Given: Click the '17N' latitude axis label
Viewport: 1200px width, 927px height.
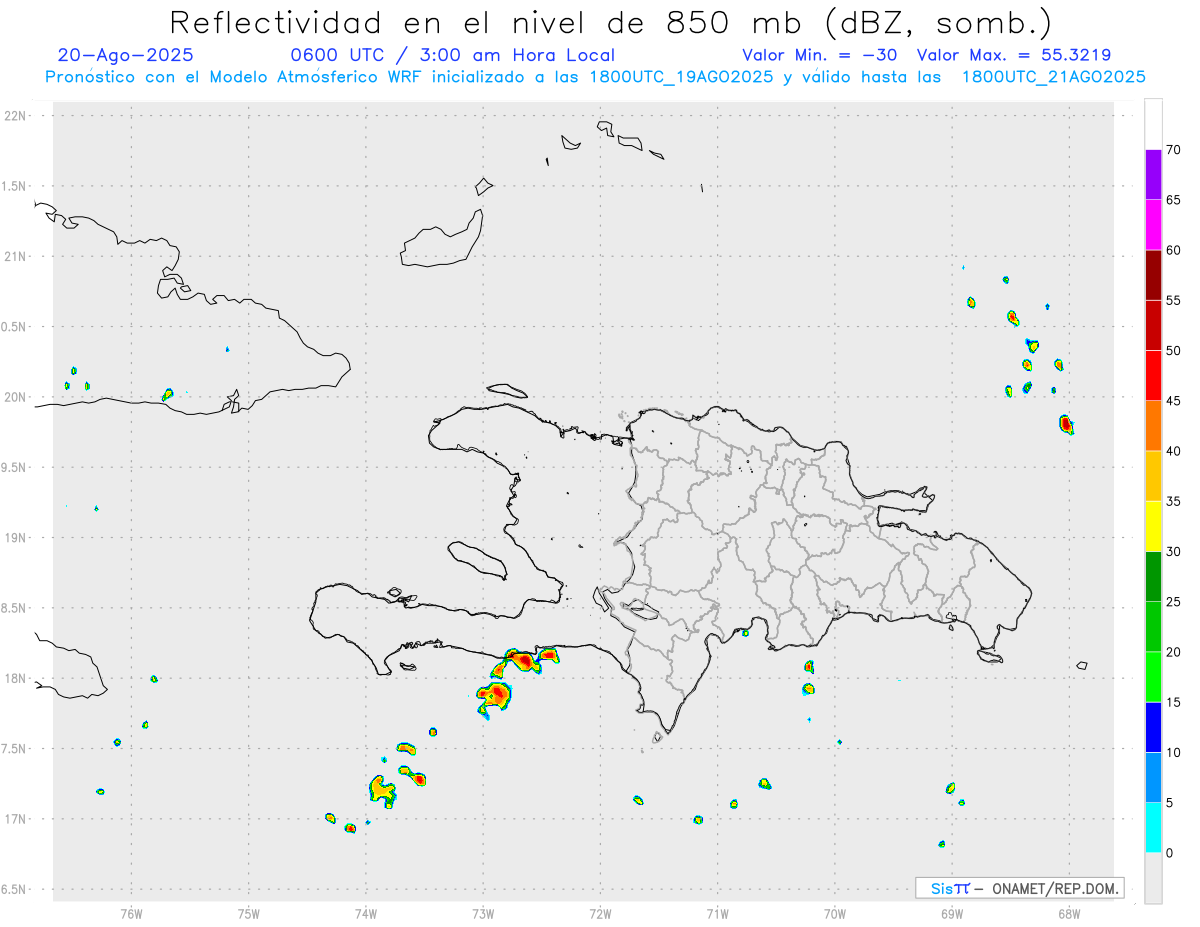Looking at the screenshot, I should (17, 819).
